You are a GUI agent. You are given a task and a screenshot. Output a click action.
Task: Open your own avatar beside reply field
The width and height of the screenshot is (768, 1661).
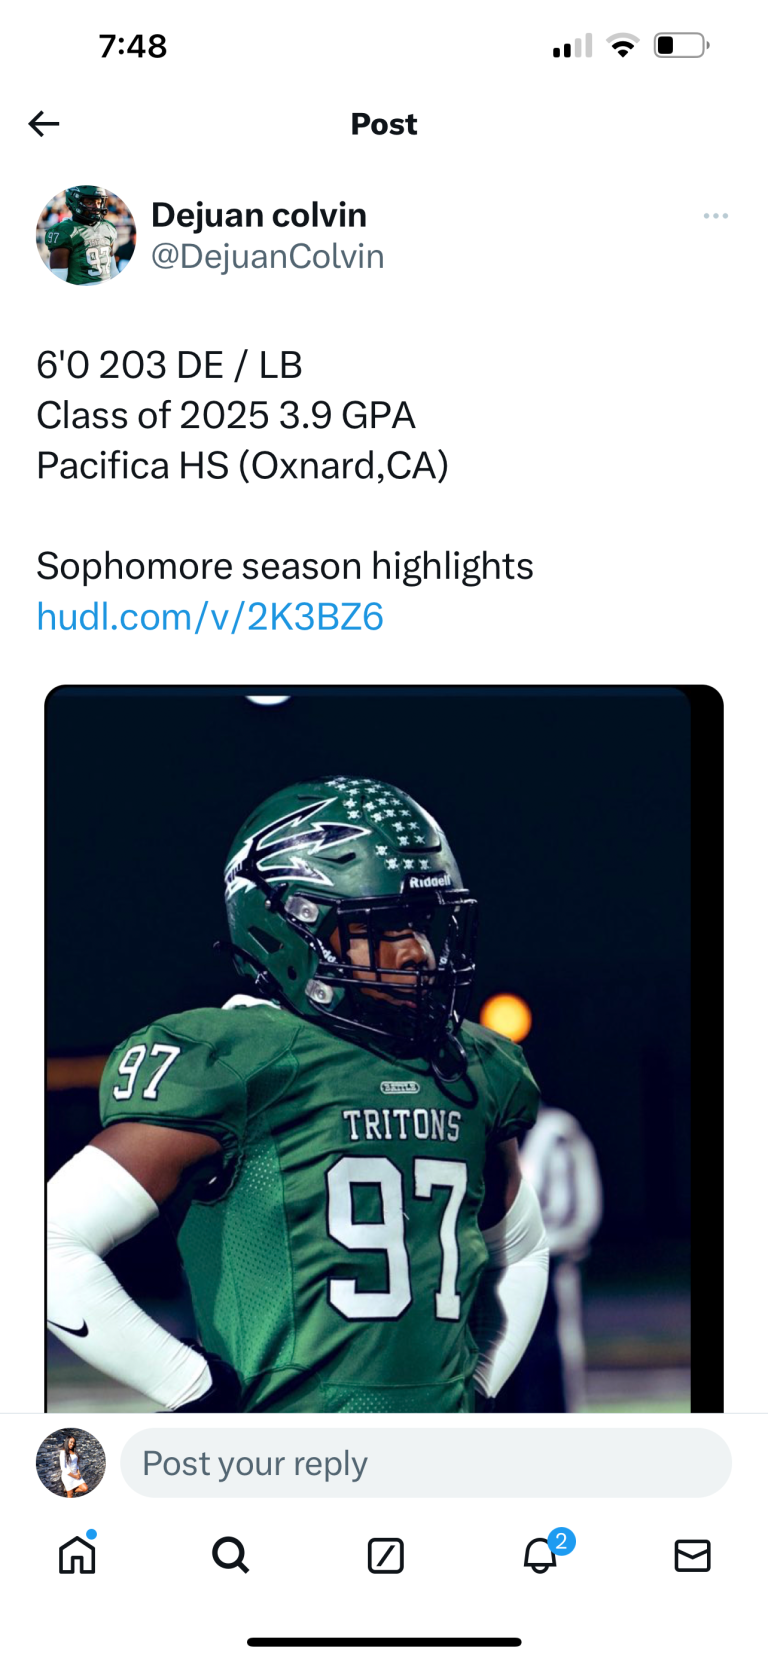(x=71, y=1463)
